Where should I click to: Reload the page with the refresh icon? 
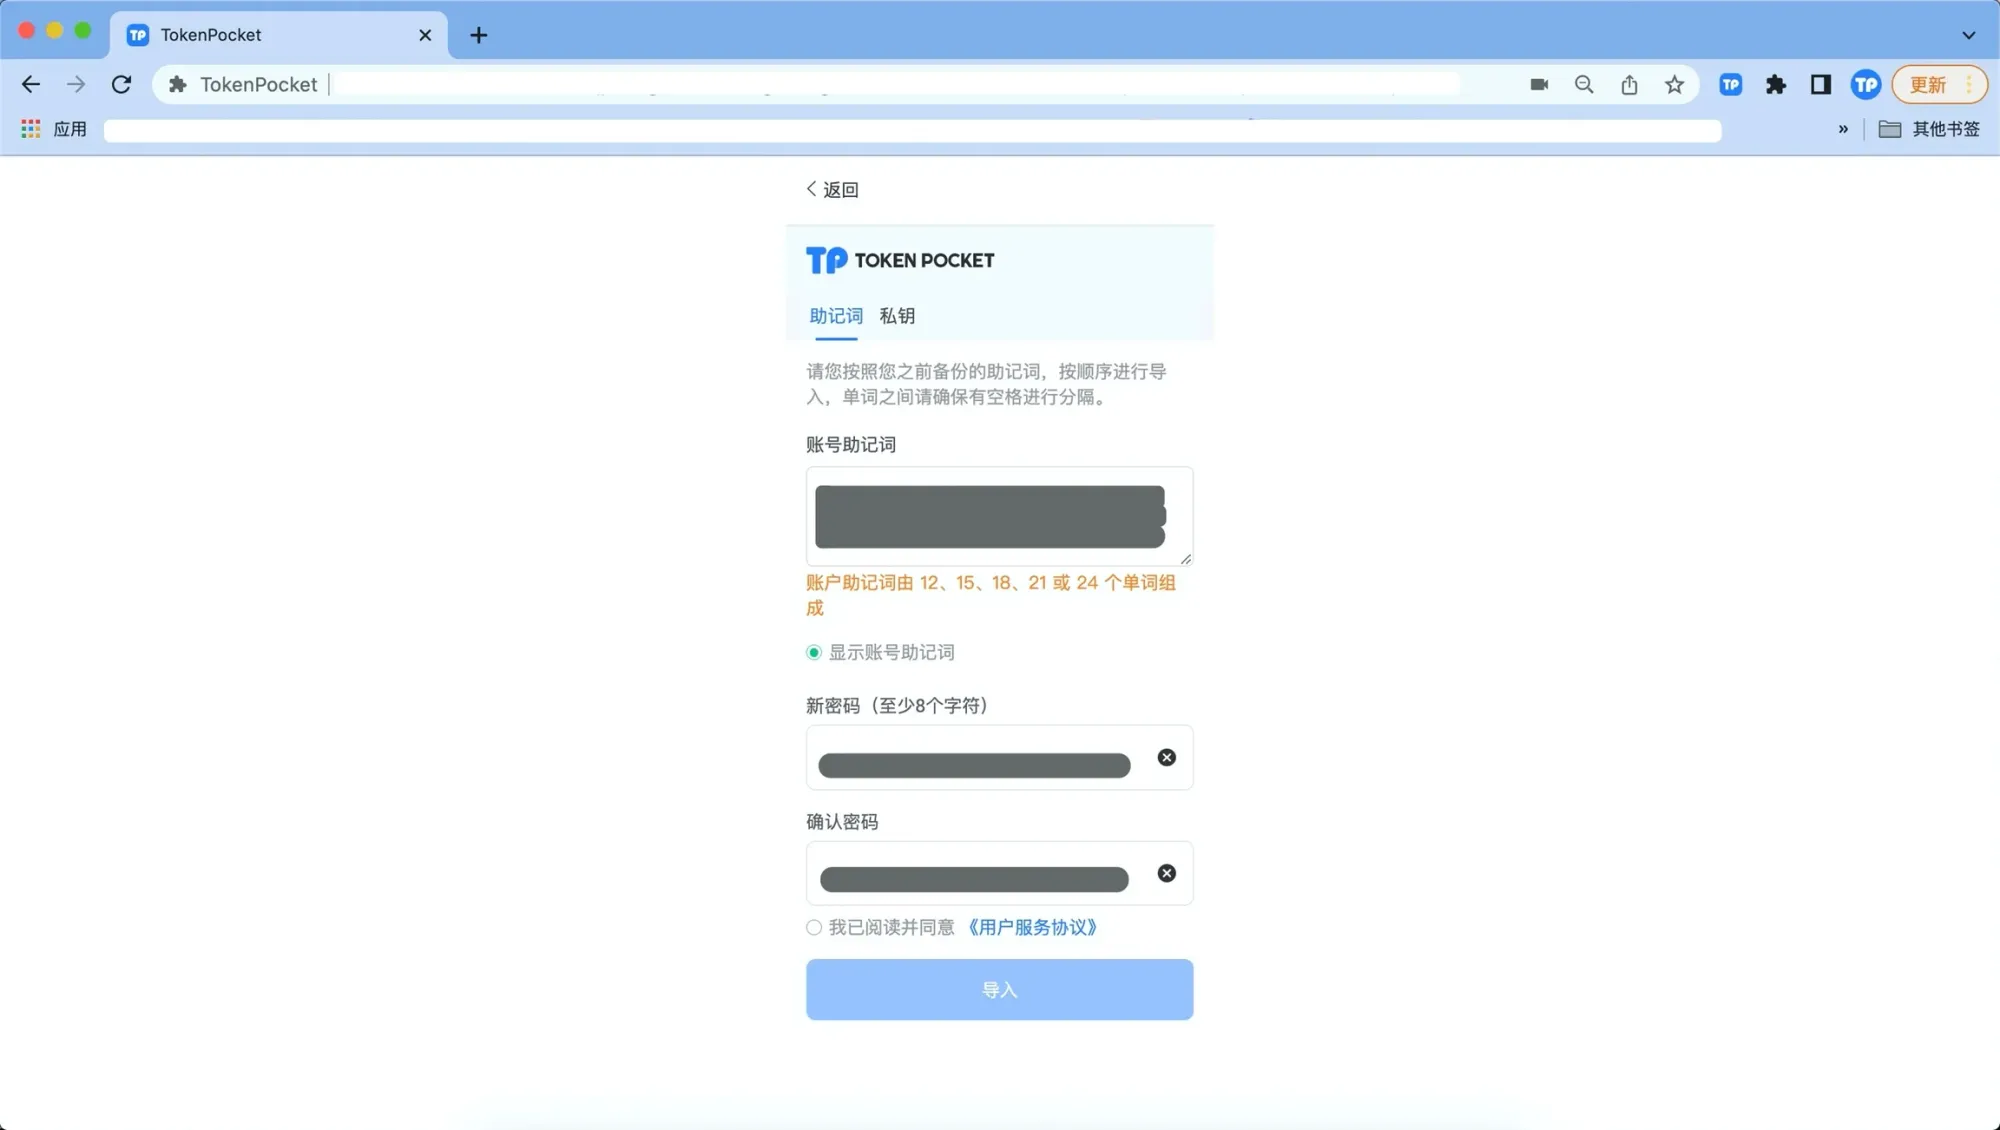point(121,85)
